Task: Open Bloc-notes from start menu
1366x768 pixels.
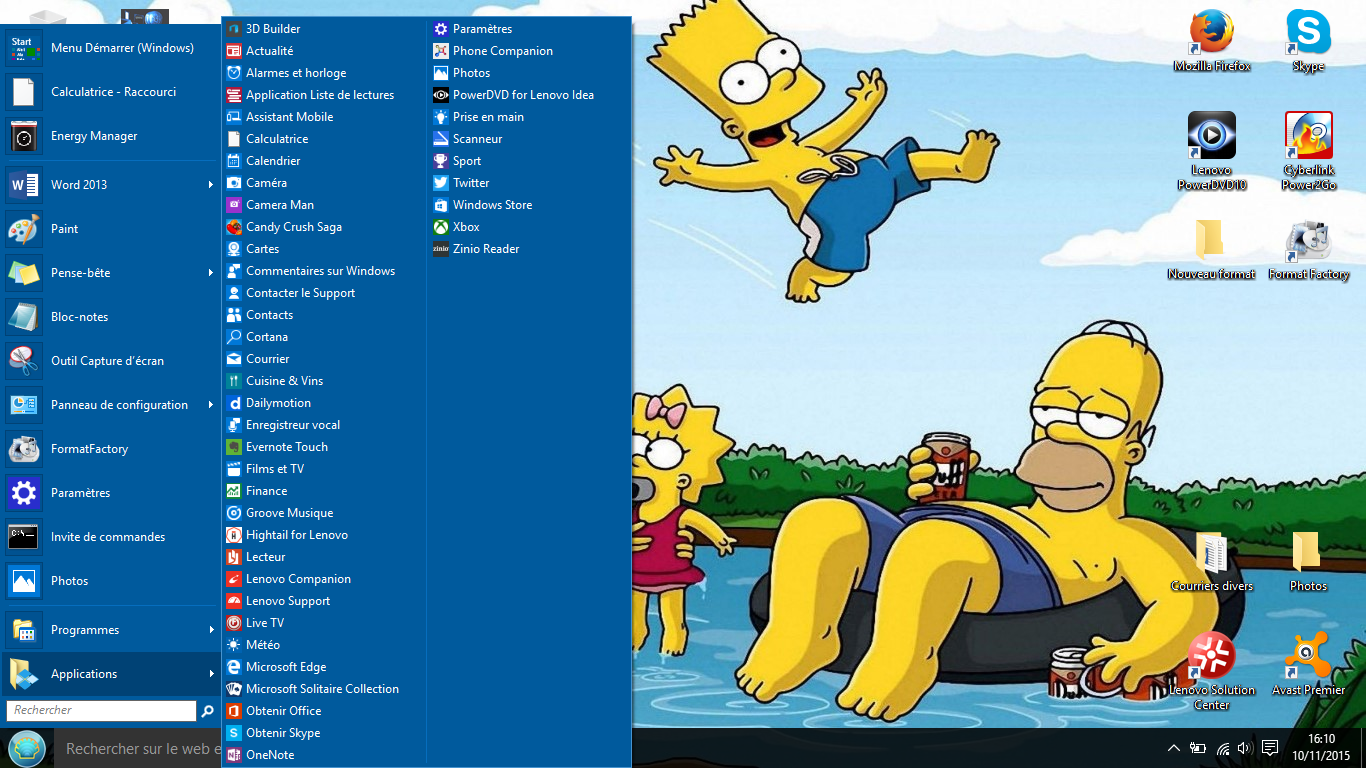Action: click(111, 317)
